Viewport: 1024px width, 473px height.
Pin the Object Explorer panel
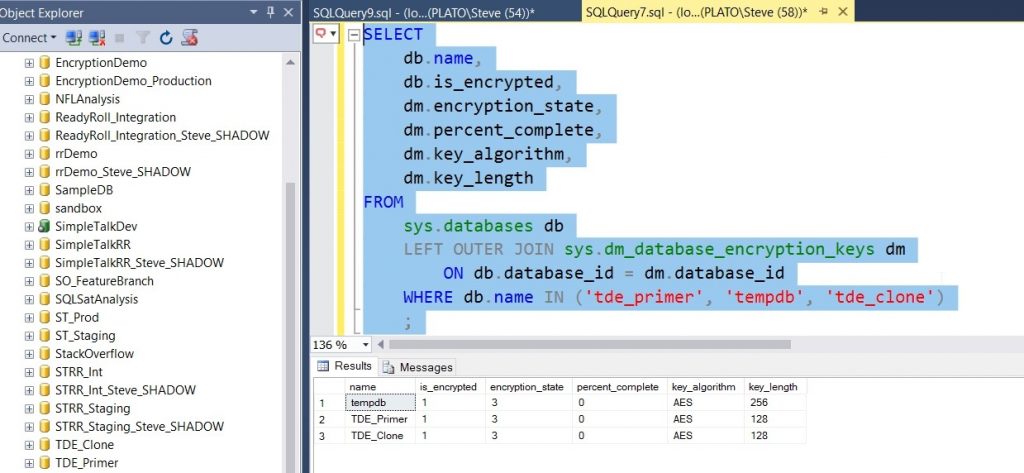[271, 12]
